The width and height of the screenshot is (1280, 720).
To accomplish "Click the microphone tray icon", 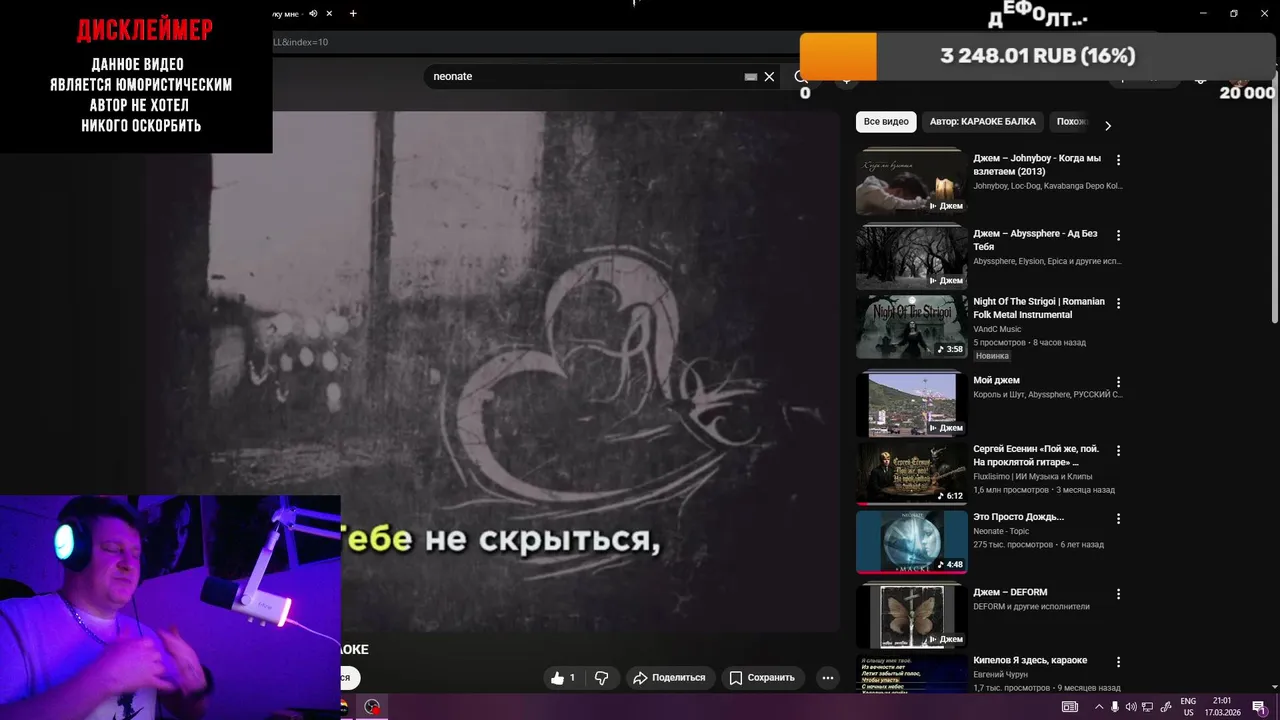I will 1115,707.
